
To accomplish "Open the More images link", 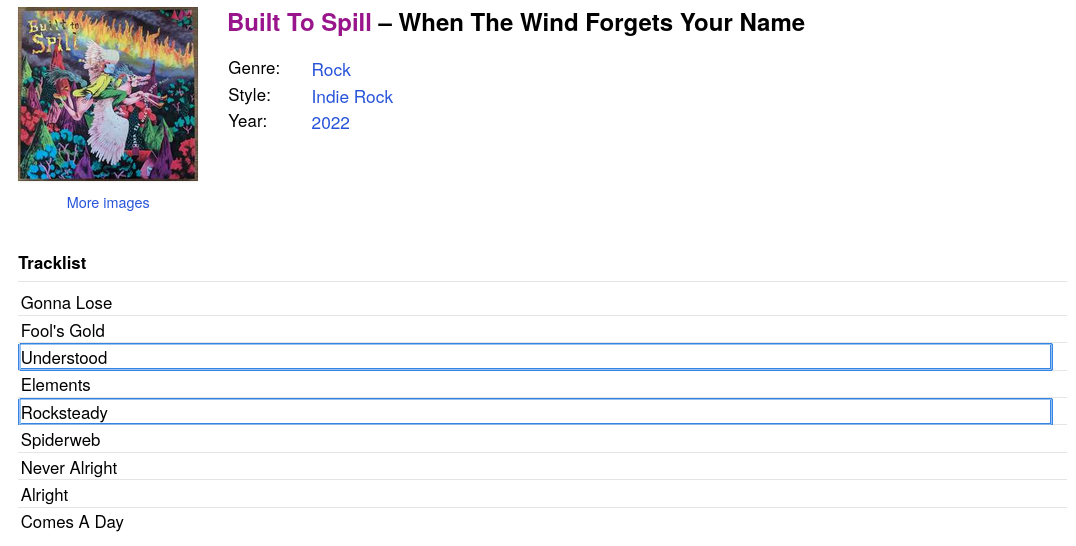I will 108,203.
